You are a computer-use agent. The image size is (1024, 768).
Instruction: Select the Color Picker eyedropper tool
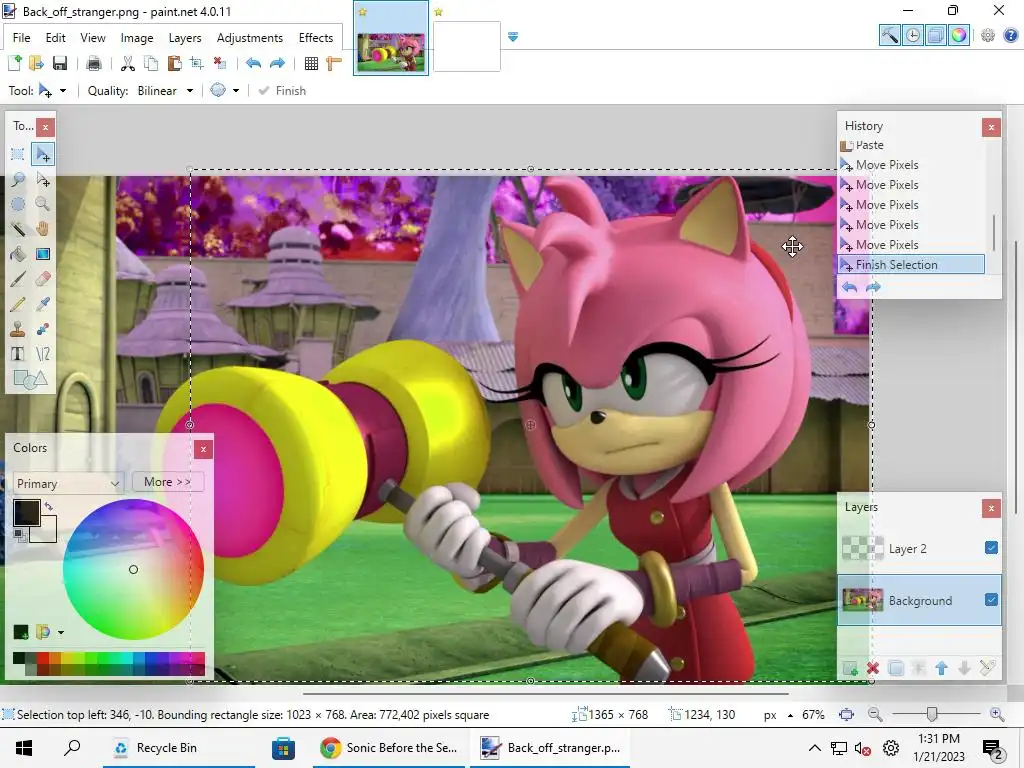(43, 304)
